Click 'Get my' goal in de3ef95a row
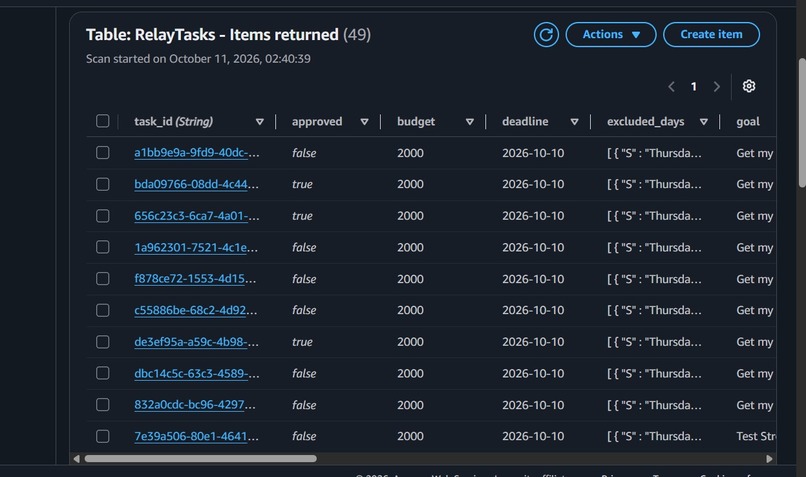Screen dimensions: 806x477 tap(755, 342)
